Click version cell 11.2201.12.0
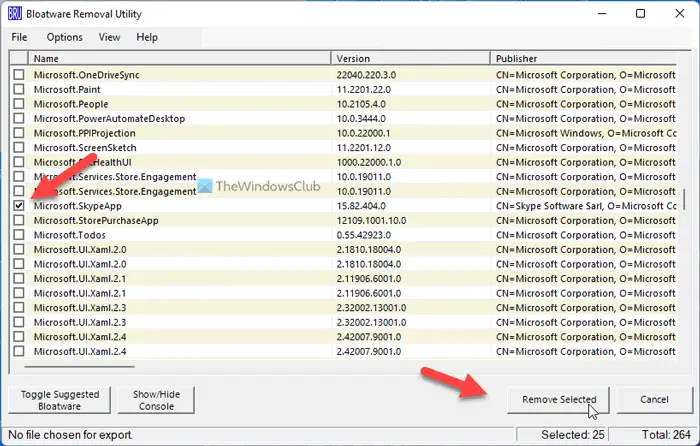Screen dimensions: 700x446 click(x=363, y=148)
